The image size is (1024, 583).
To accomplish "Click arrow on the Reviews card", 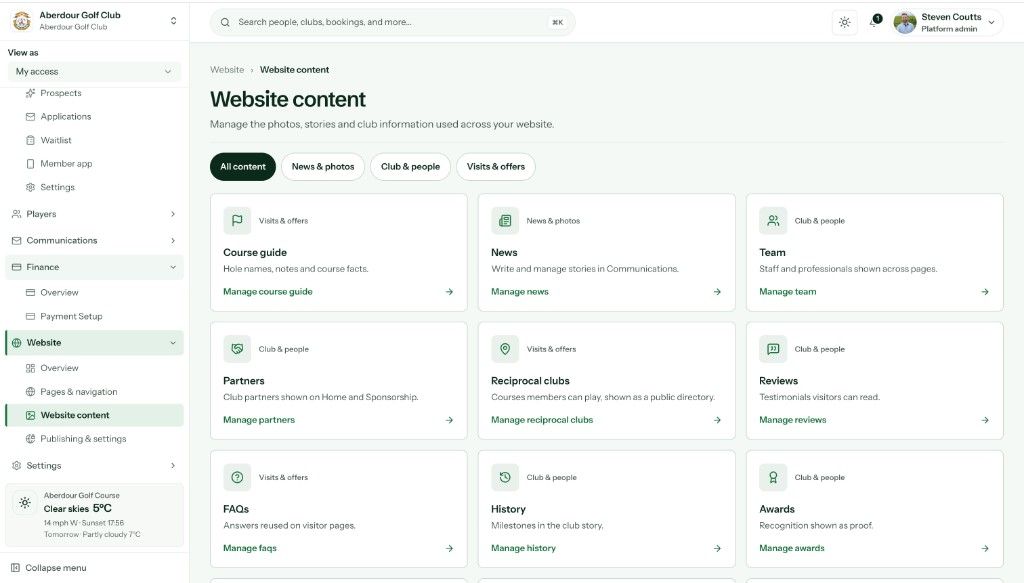I will coord(985,420).
